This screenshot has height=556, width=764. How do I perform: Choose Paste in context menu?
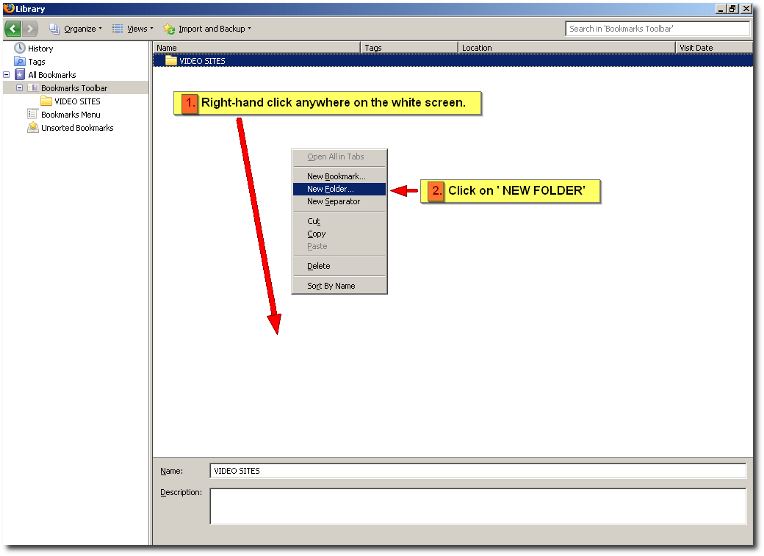tap(340, 247)
